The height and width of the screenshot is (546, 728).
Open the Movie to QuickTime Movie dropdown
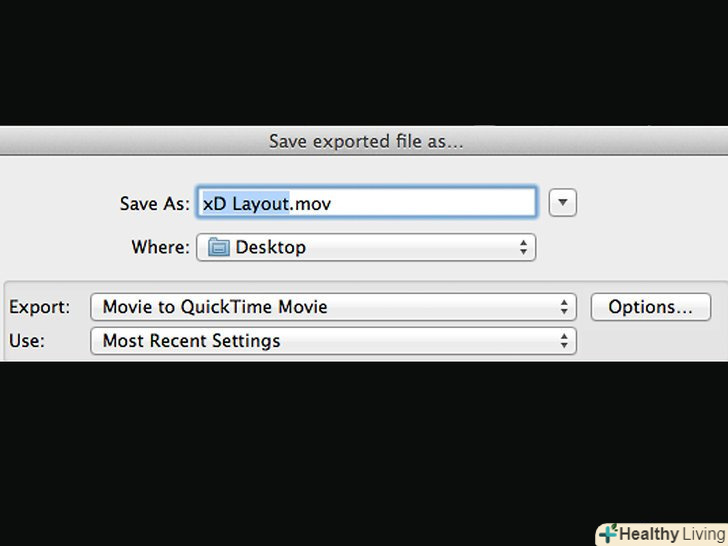333,307
